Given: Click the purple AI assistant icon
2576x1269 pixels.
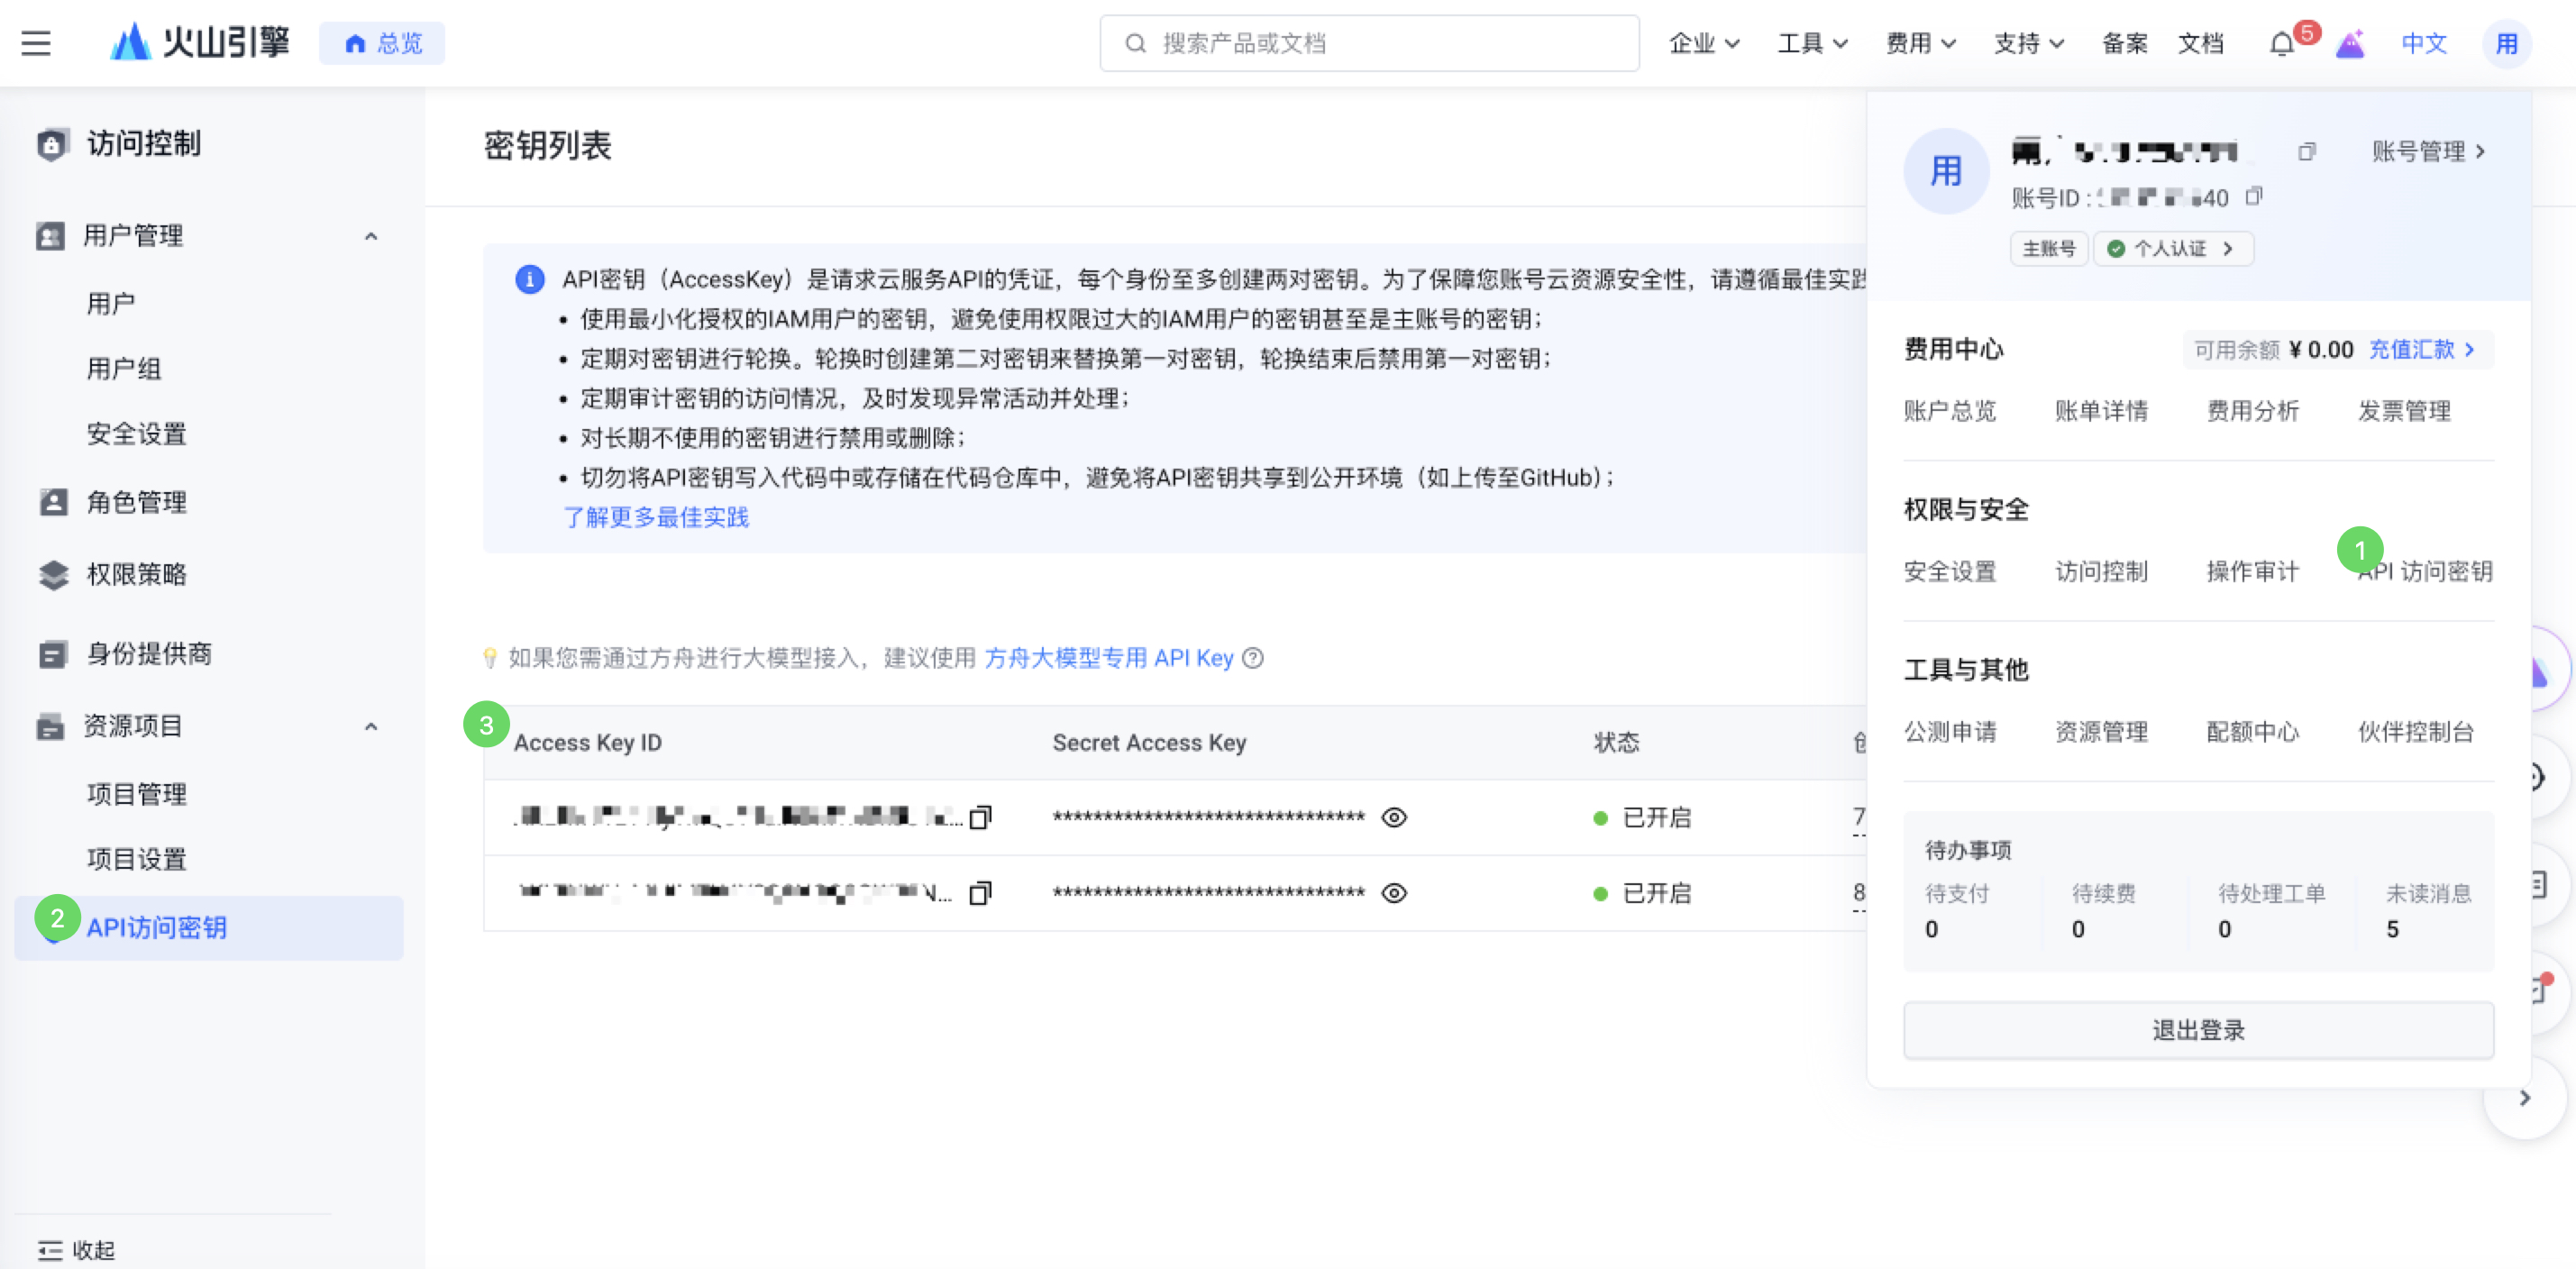Looking at the screenshot, I should tap(2350, 44).
